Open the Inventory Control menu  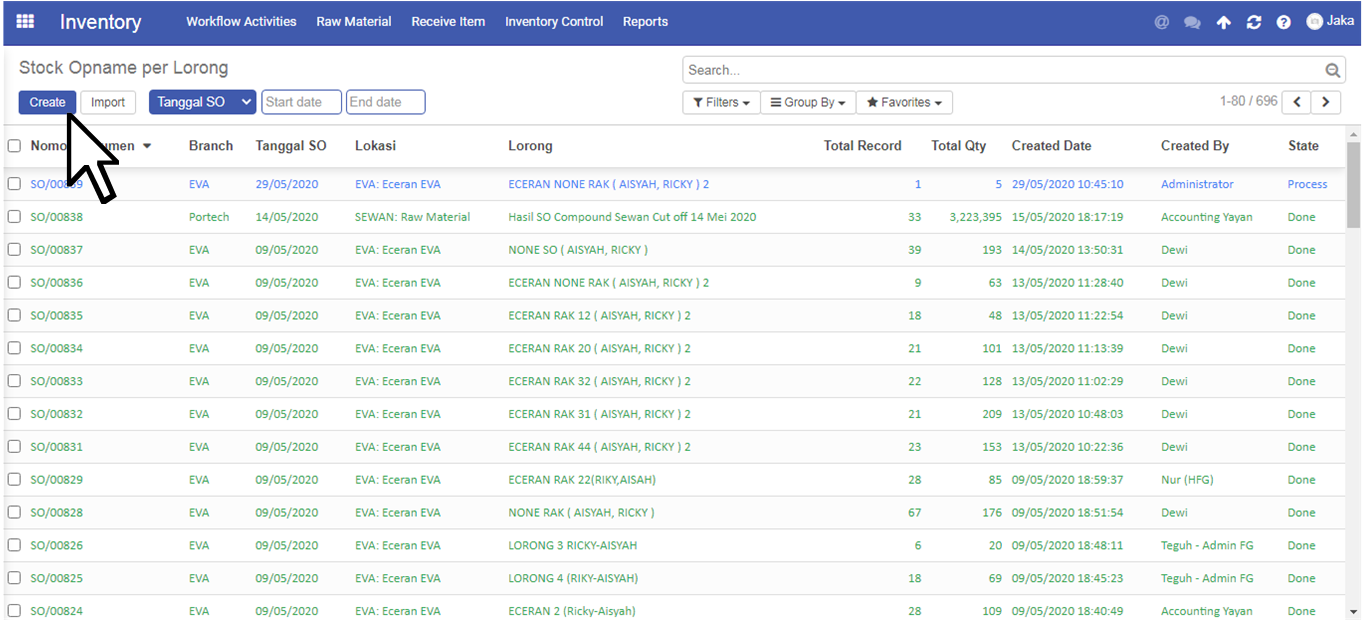(554, 22)
